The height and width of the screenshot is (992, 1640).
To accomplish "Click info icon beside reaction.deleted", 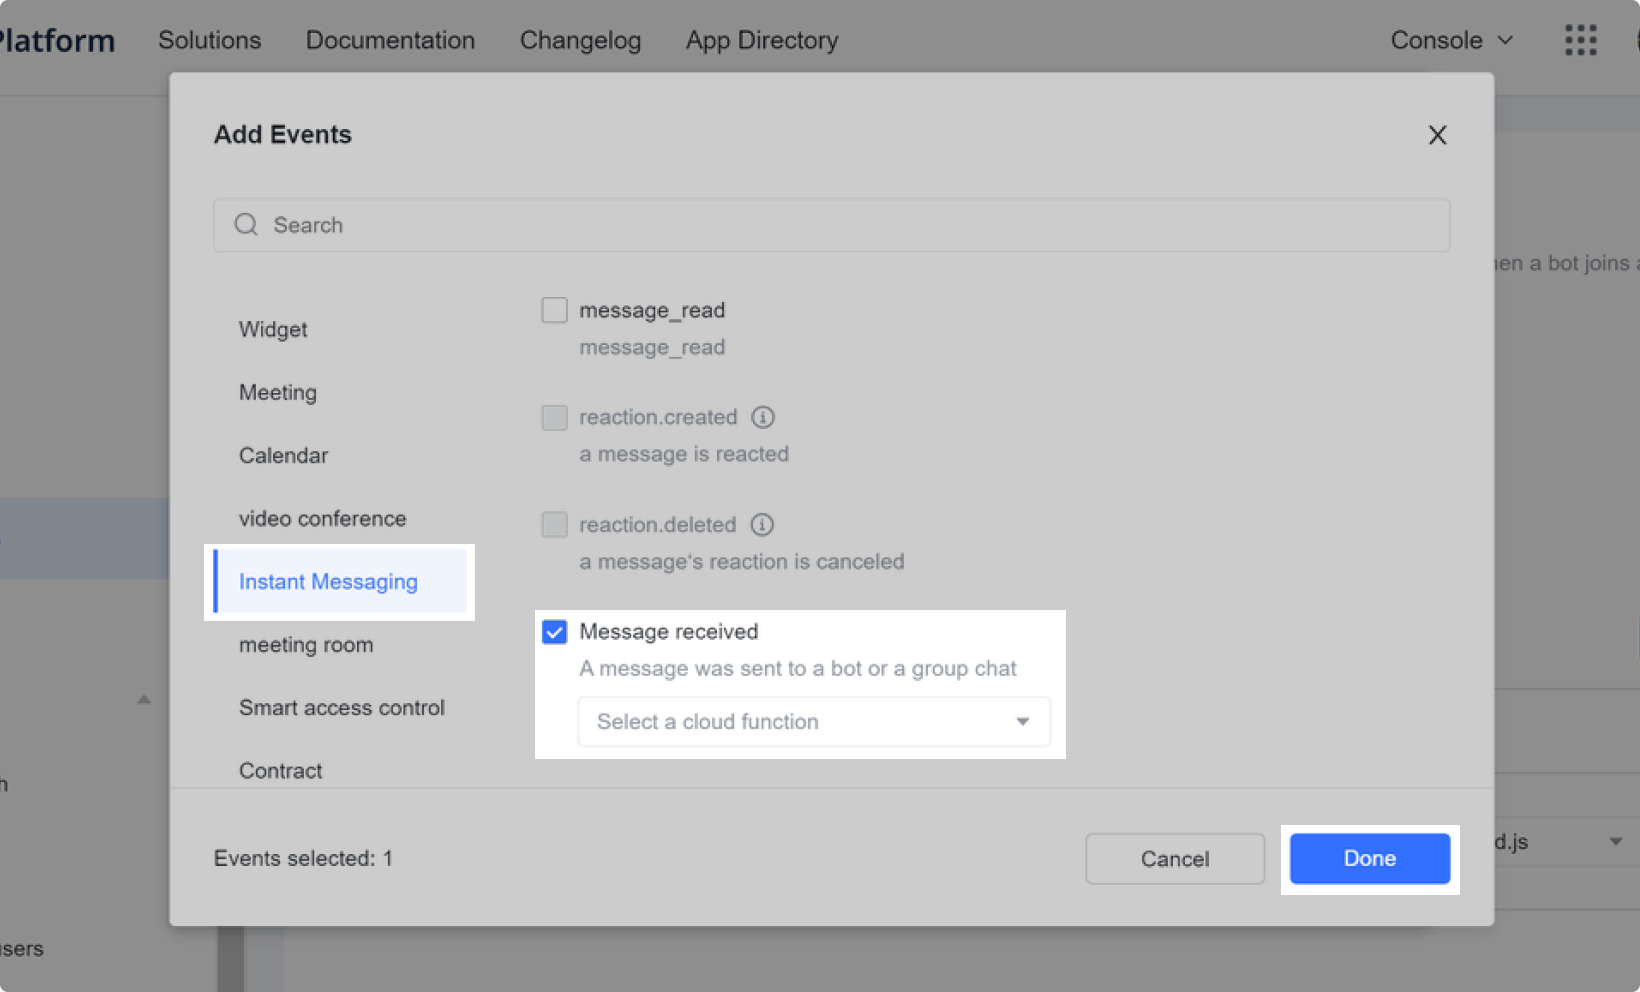I will pos(762,525).
